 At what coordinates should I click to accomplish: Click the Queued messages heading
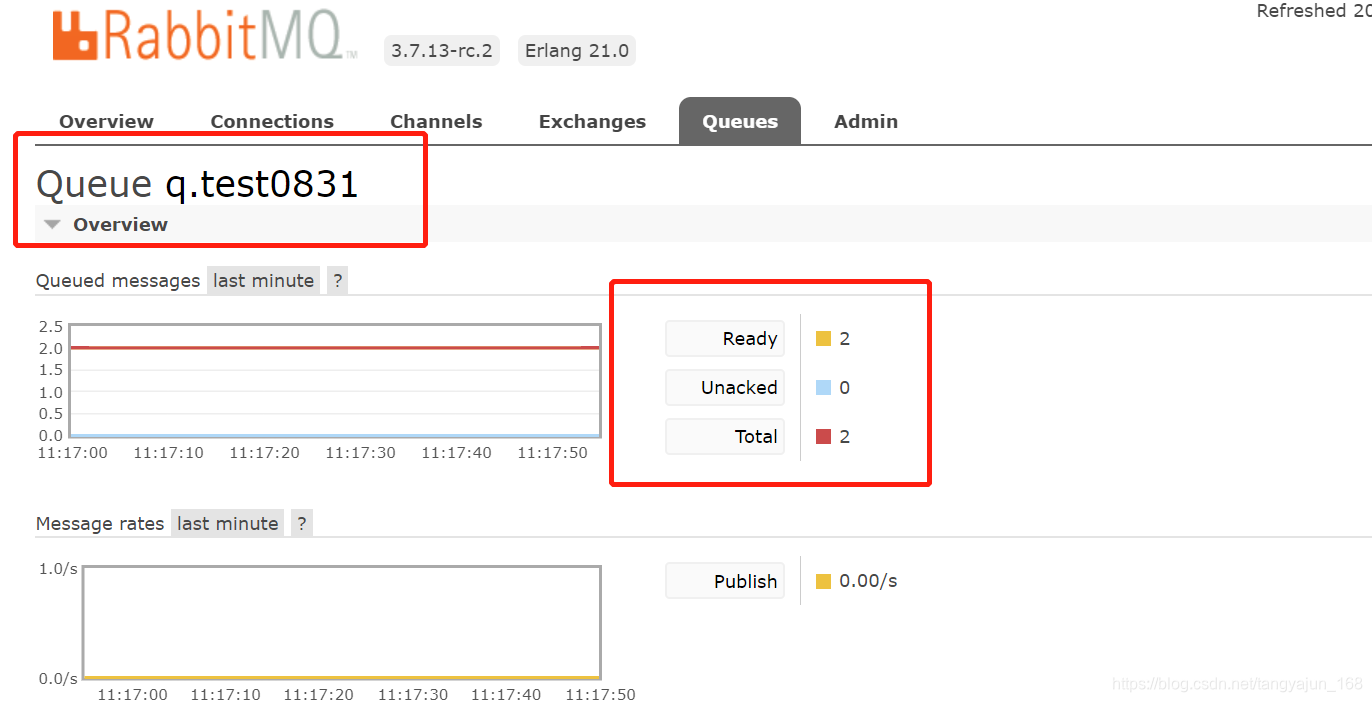(118, 281)
